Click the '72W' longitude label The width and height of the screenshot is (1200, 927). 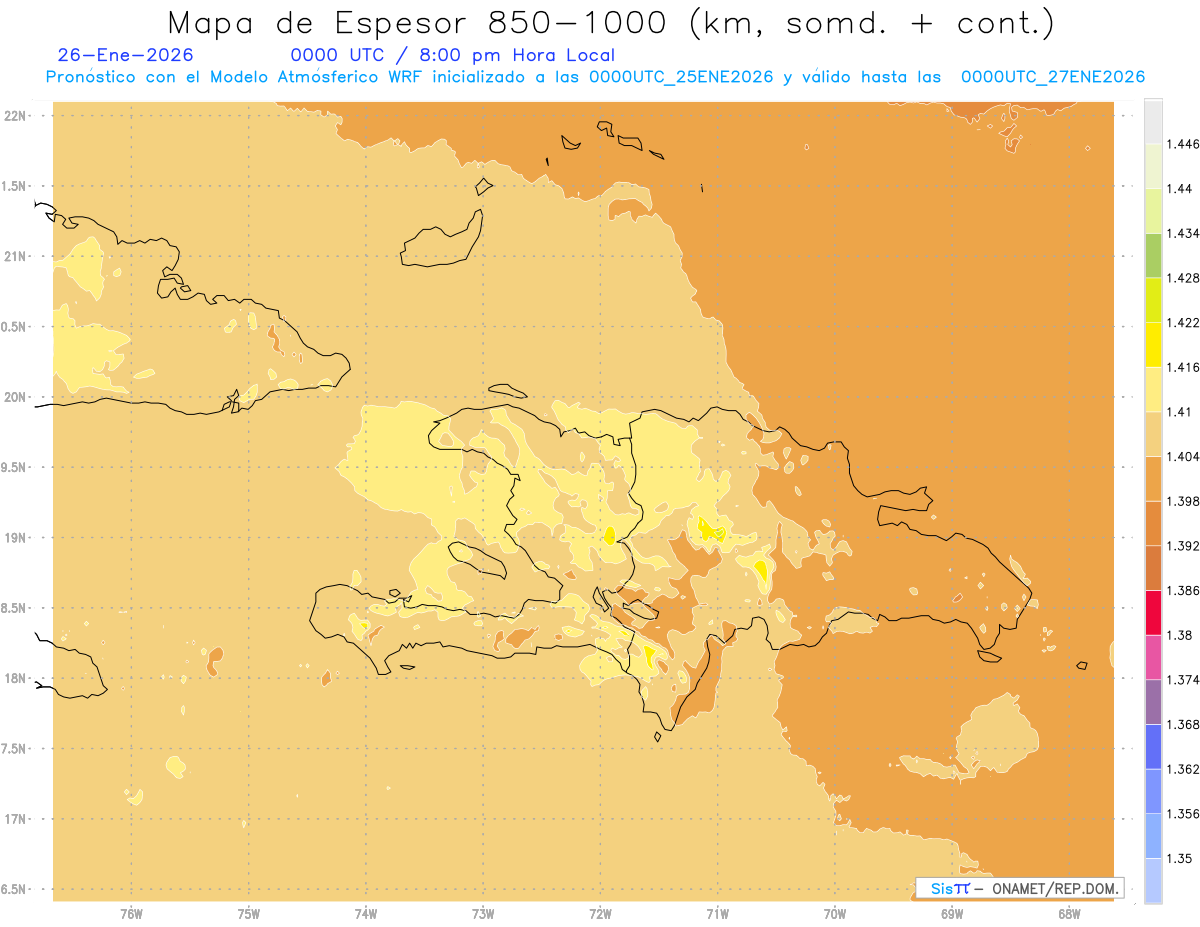[600, 913]
